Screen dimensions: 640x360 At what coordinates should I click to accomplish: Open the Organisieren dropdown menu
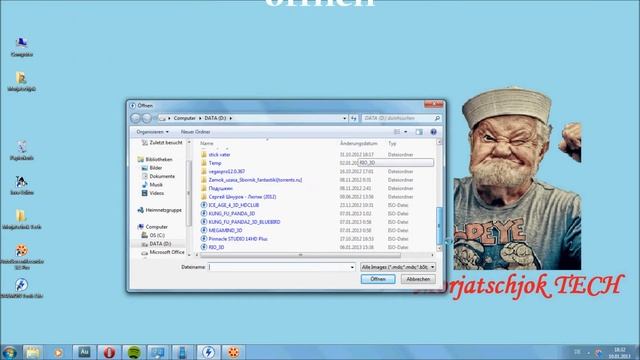click(152, 132)
